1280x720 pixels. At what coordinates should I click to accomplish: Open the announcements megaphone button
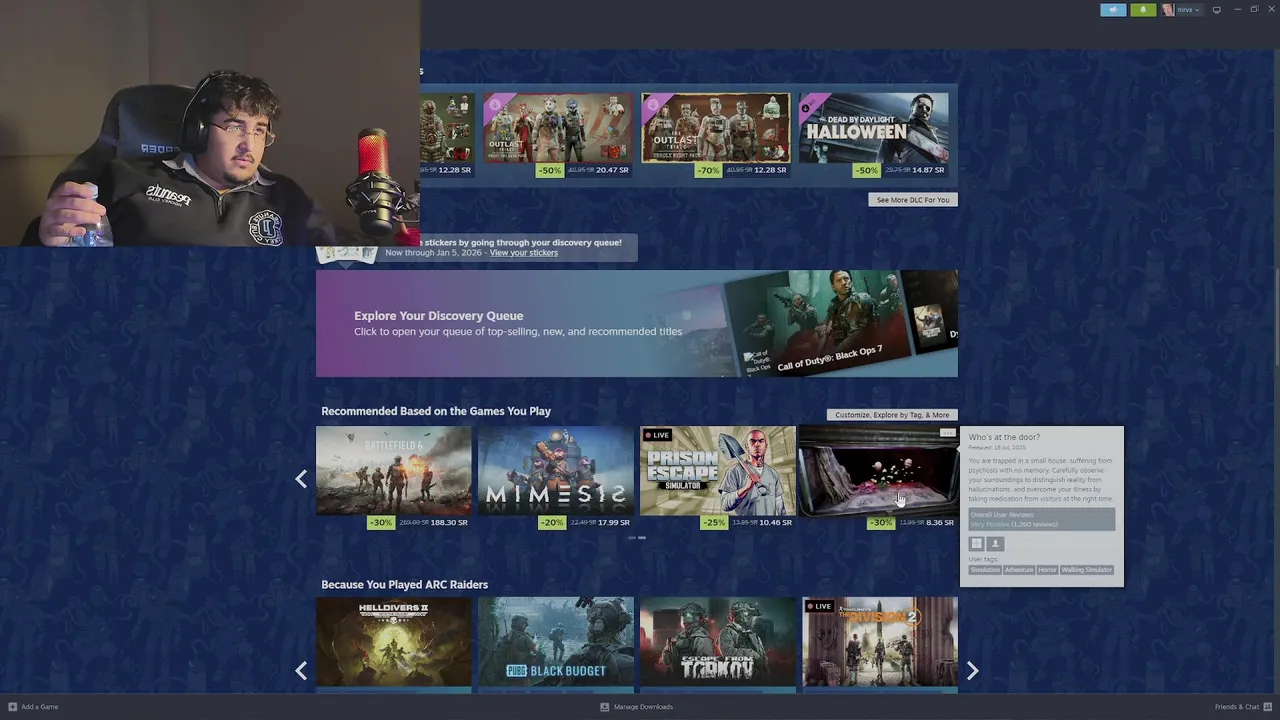point(1113,10)
